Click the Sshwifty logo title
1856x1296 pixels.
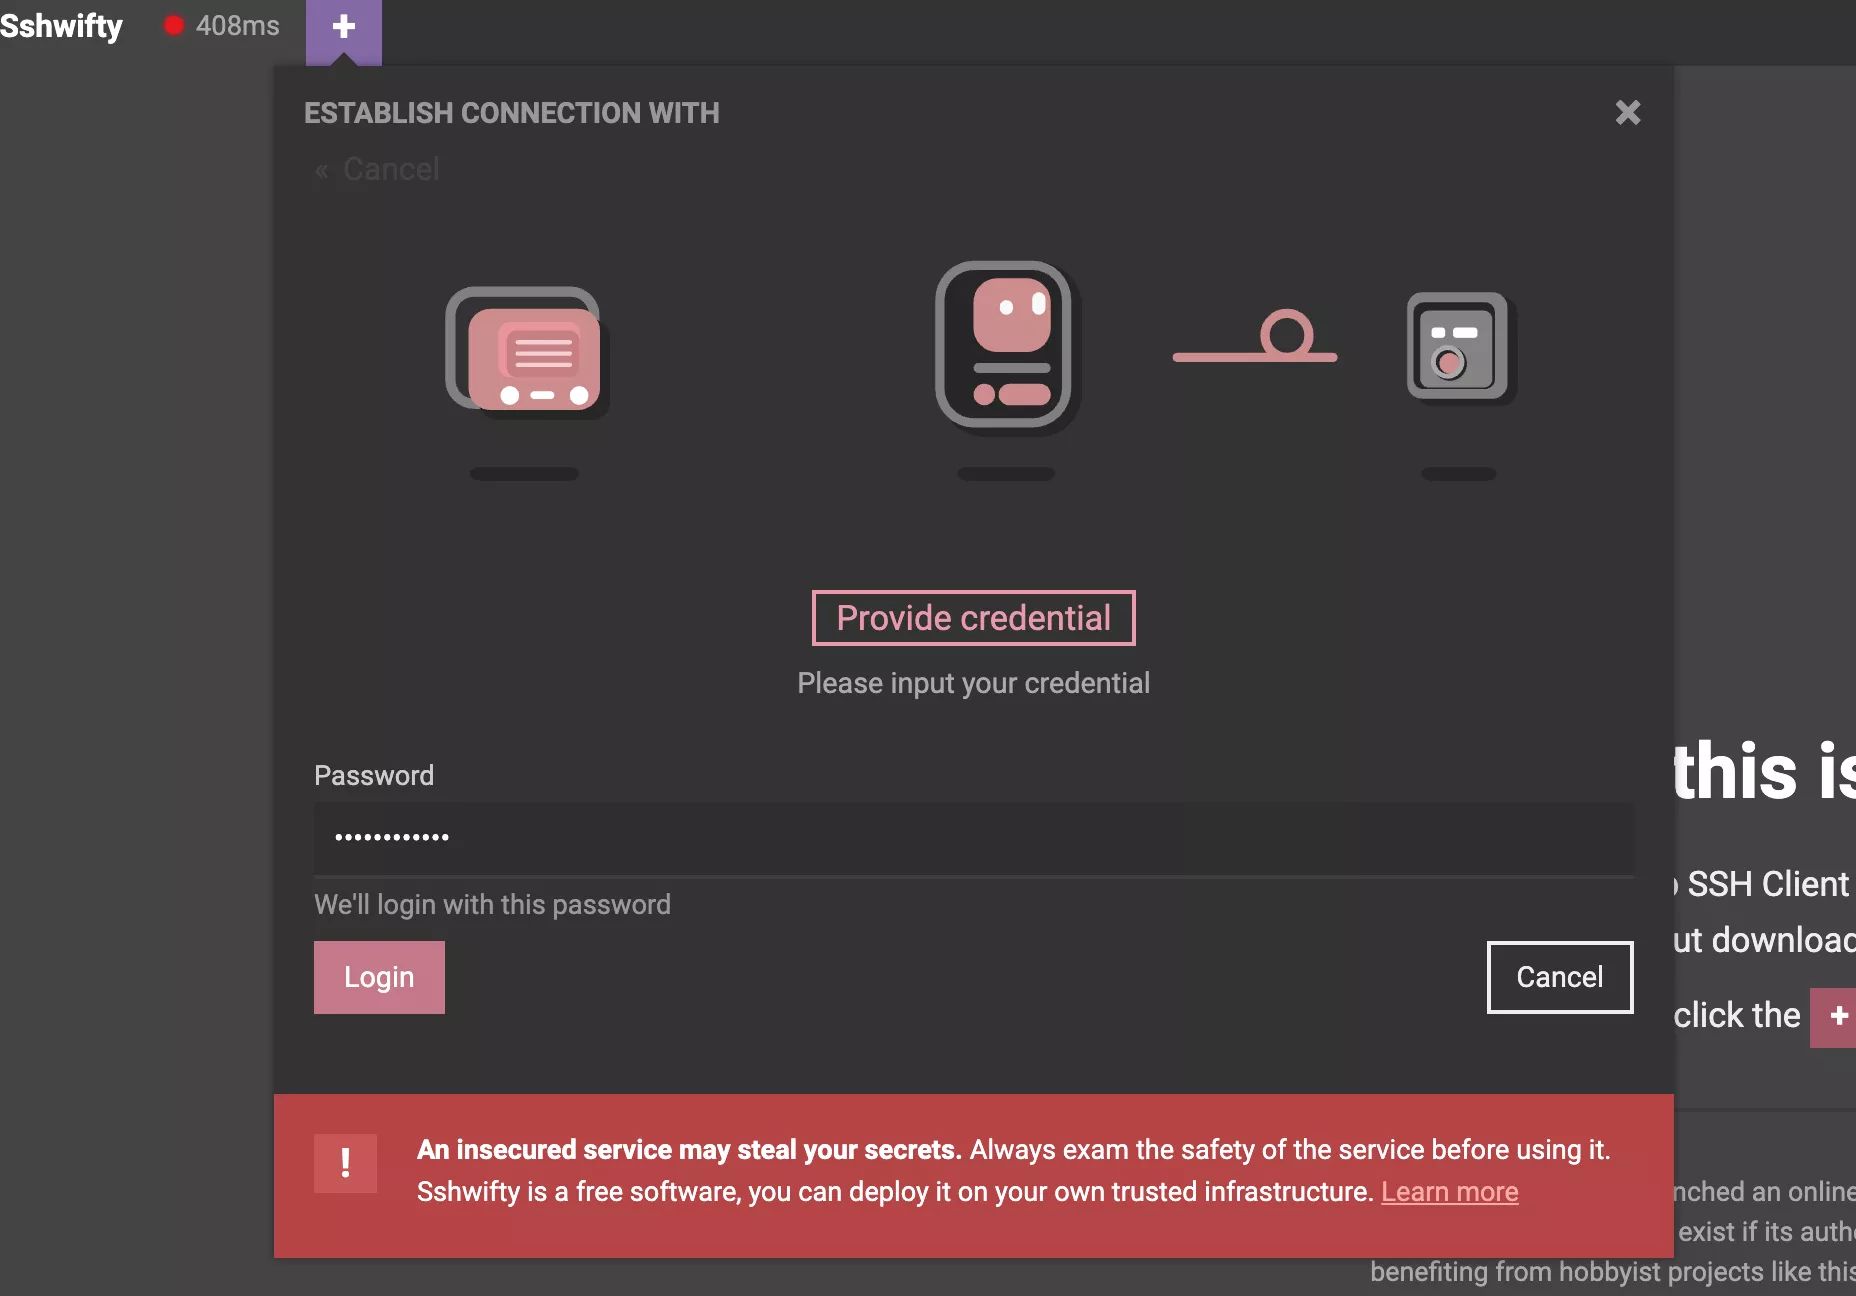61,26
